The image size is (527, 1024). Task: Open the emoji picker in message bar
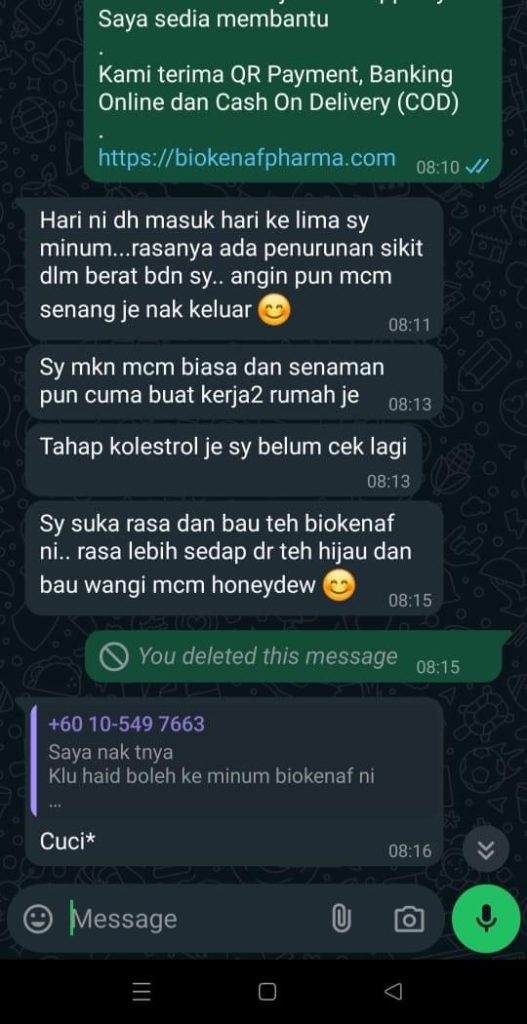point(38,920)
